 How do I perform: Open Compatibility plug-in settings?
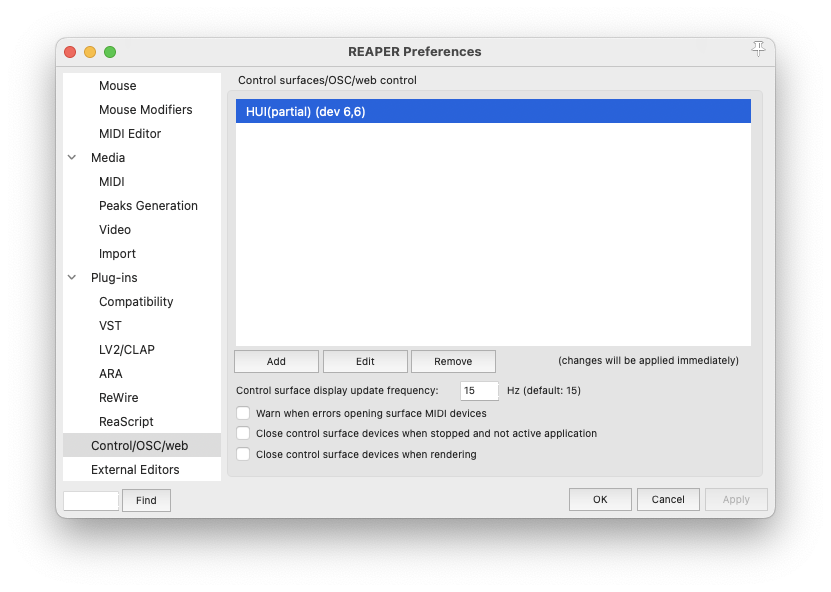pos(136,302)
